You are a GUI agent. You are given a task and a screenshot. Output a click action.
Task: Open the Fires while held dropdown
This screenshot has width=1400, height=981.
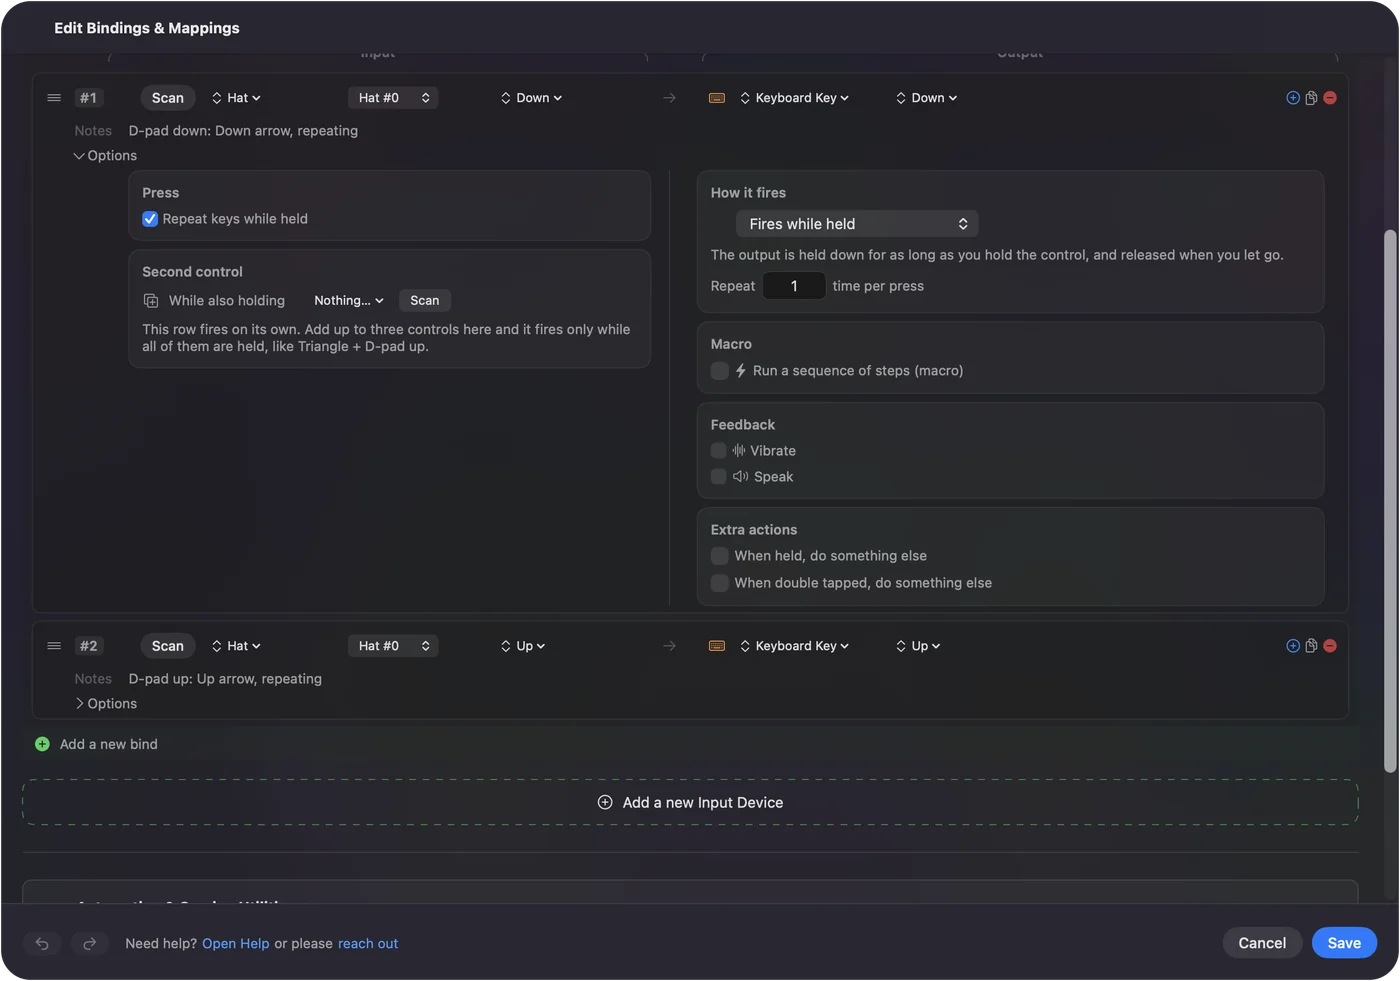pos(857,224)
